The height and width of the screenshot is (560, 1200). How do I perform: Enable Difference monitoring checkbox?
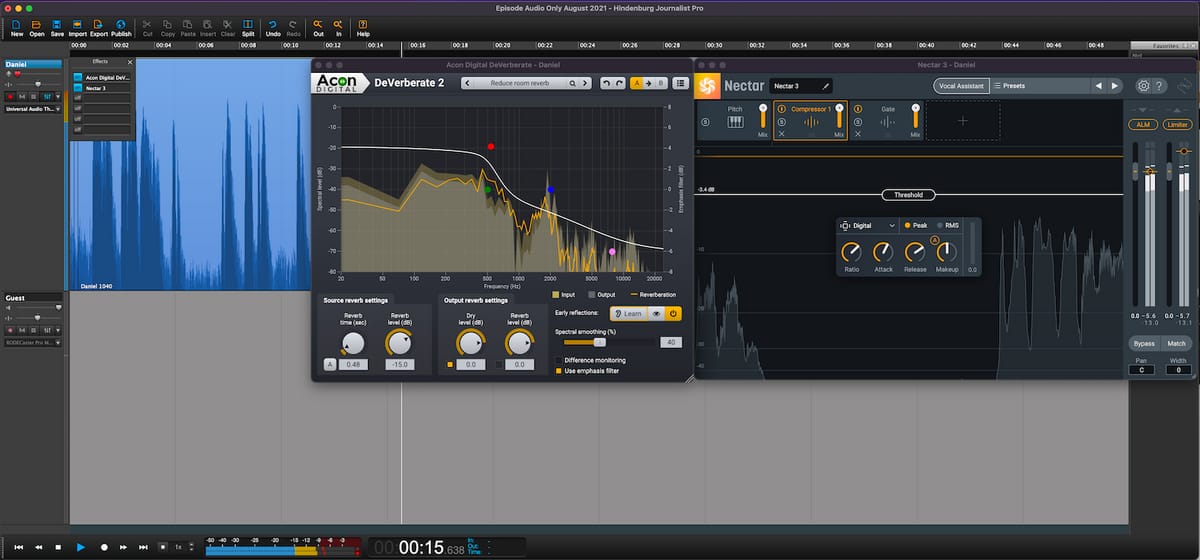pyautogui.click(x=559, y=360)
